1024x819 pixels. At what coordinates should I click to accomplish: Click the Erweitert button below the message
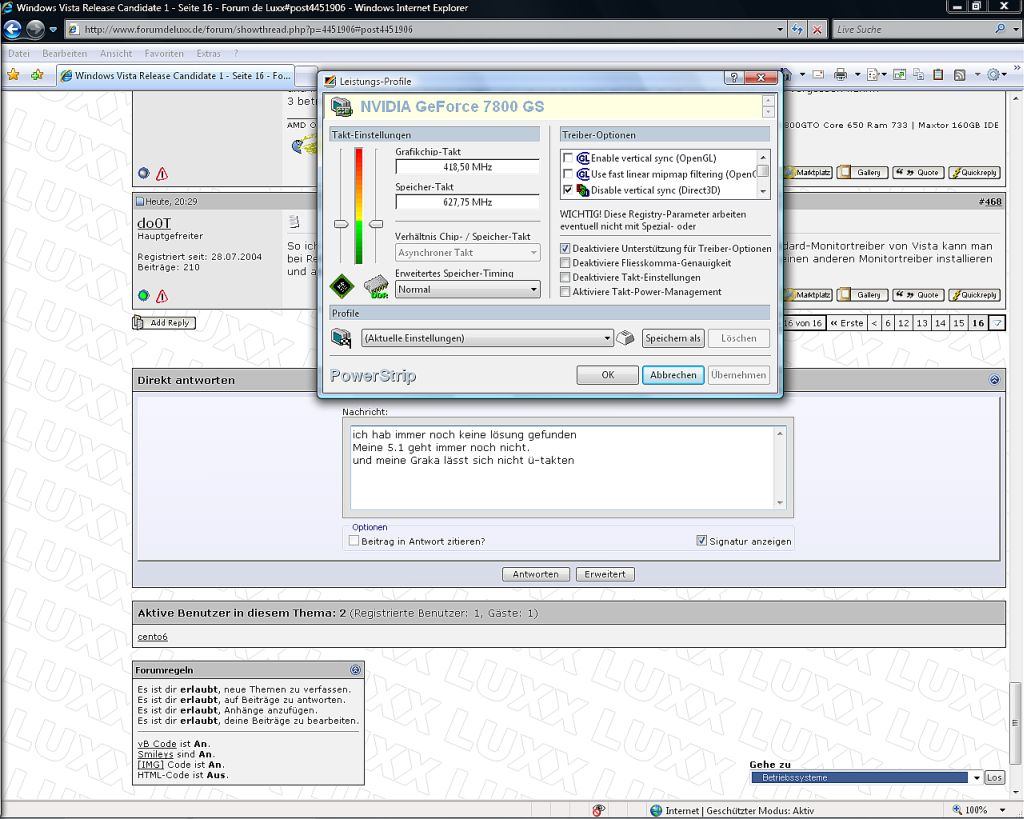click(605, 574)
